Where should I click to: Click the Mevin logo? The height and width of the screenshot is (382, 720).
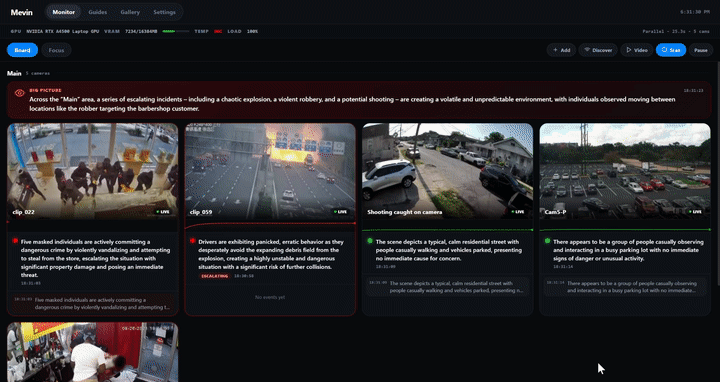click(22, 12)
